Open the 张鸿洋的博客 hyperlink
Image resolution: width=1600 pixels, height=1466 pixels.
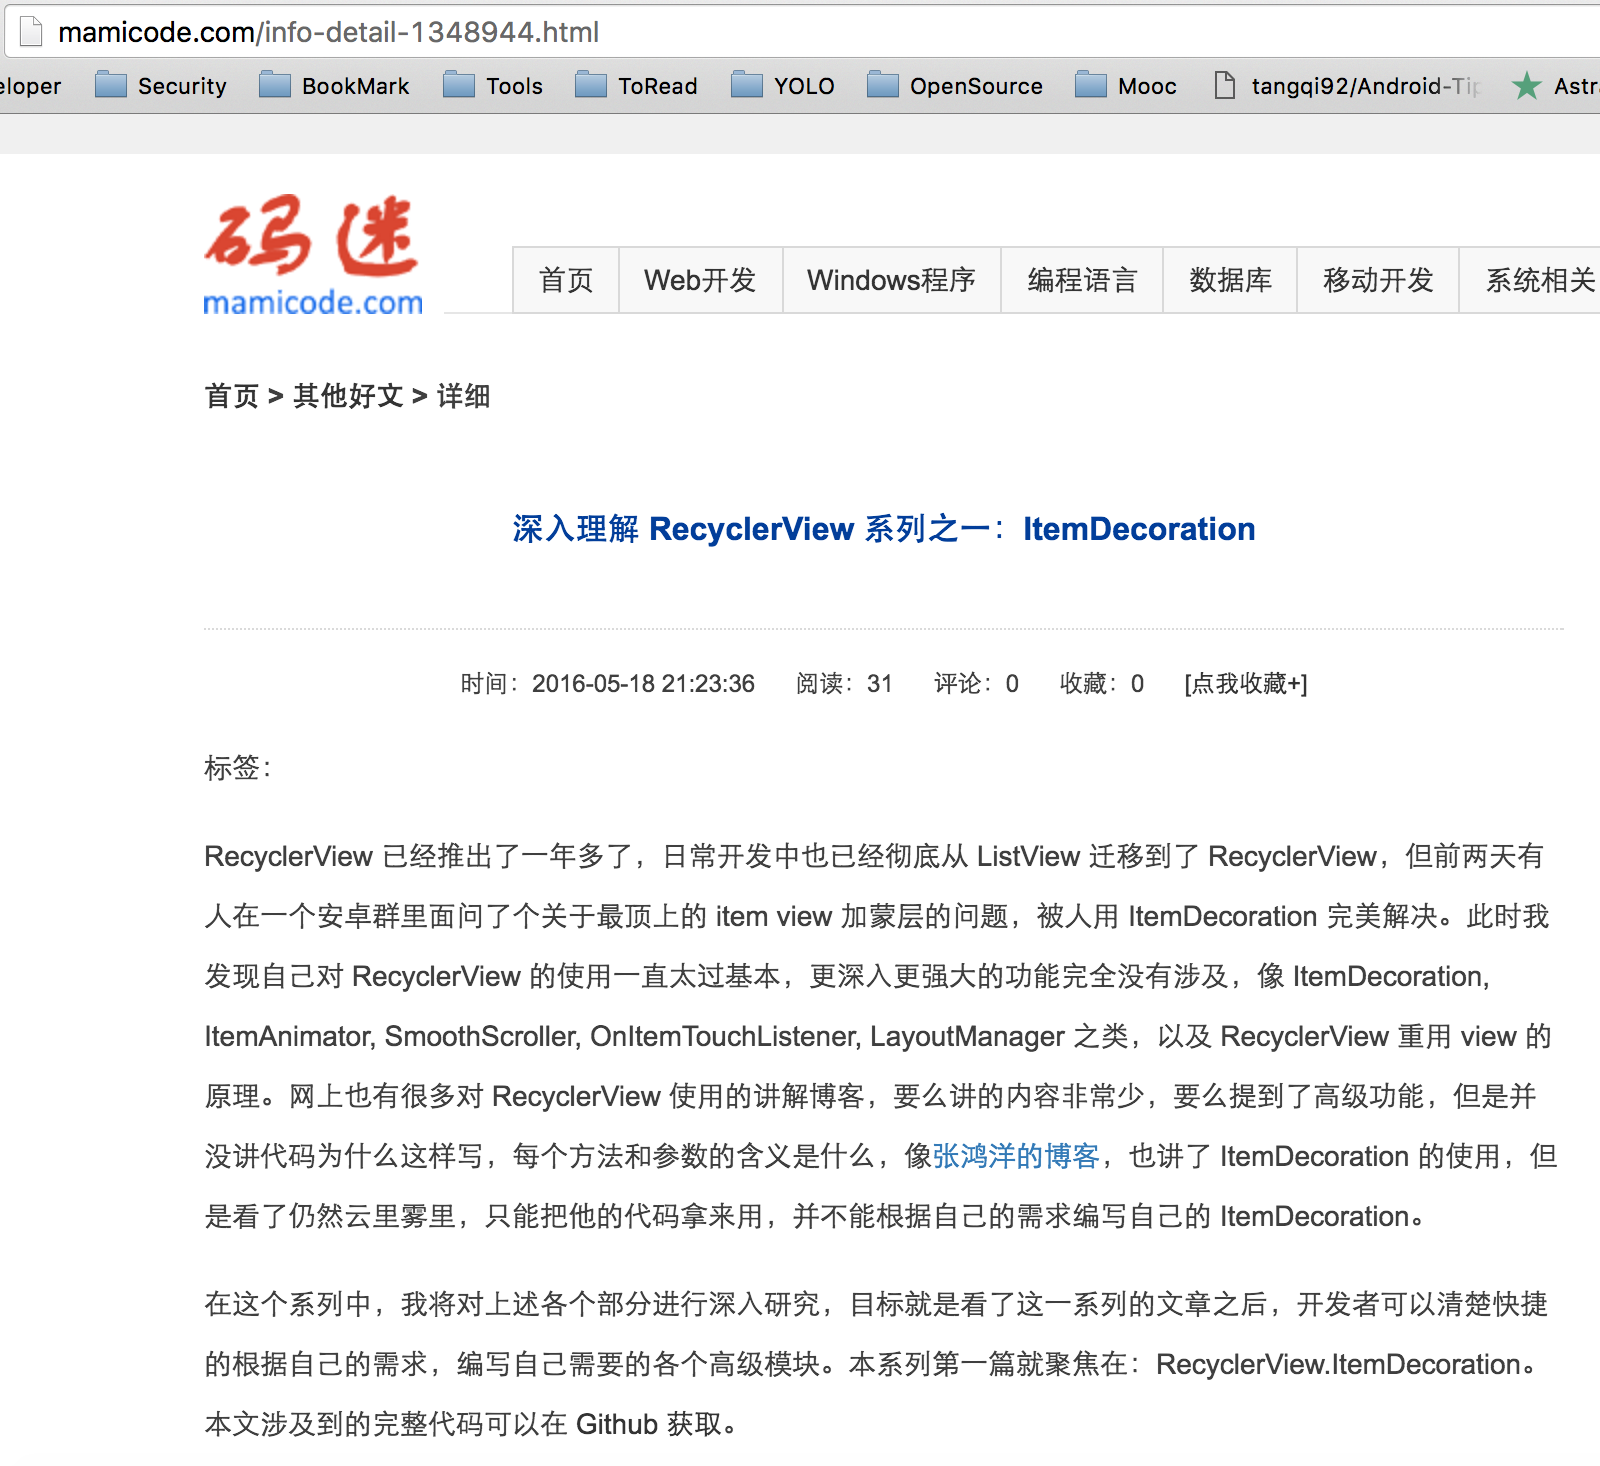(1016, 1156)
